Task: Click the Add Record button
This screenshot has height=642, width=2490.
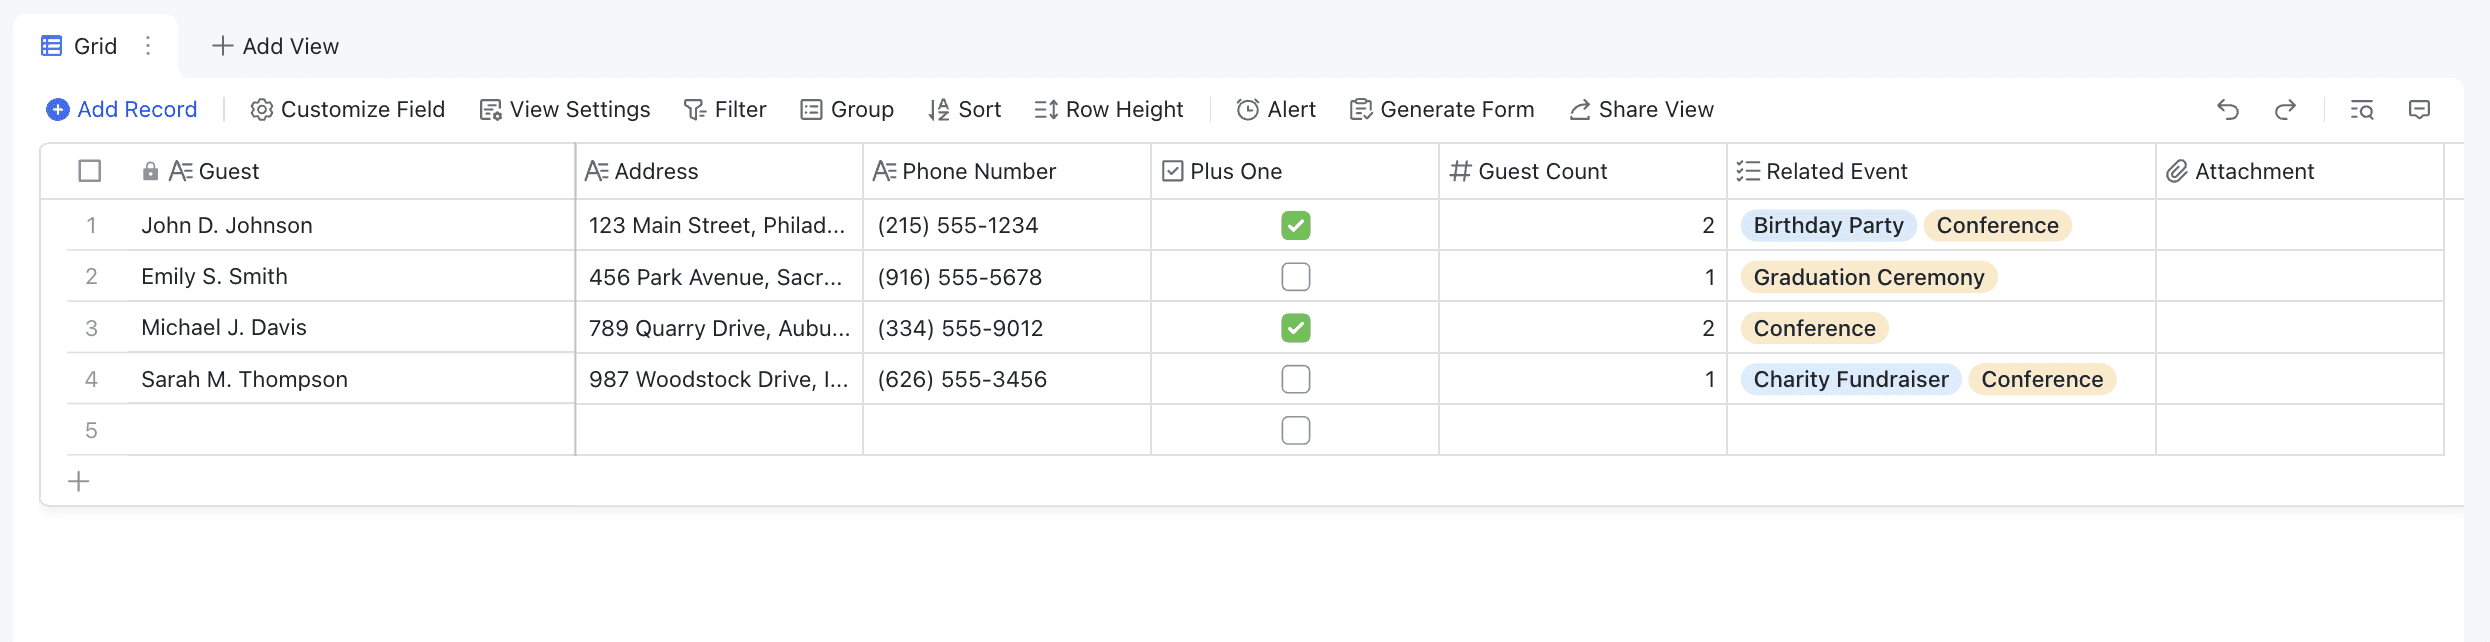Action: (x=122, y=110)
